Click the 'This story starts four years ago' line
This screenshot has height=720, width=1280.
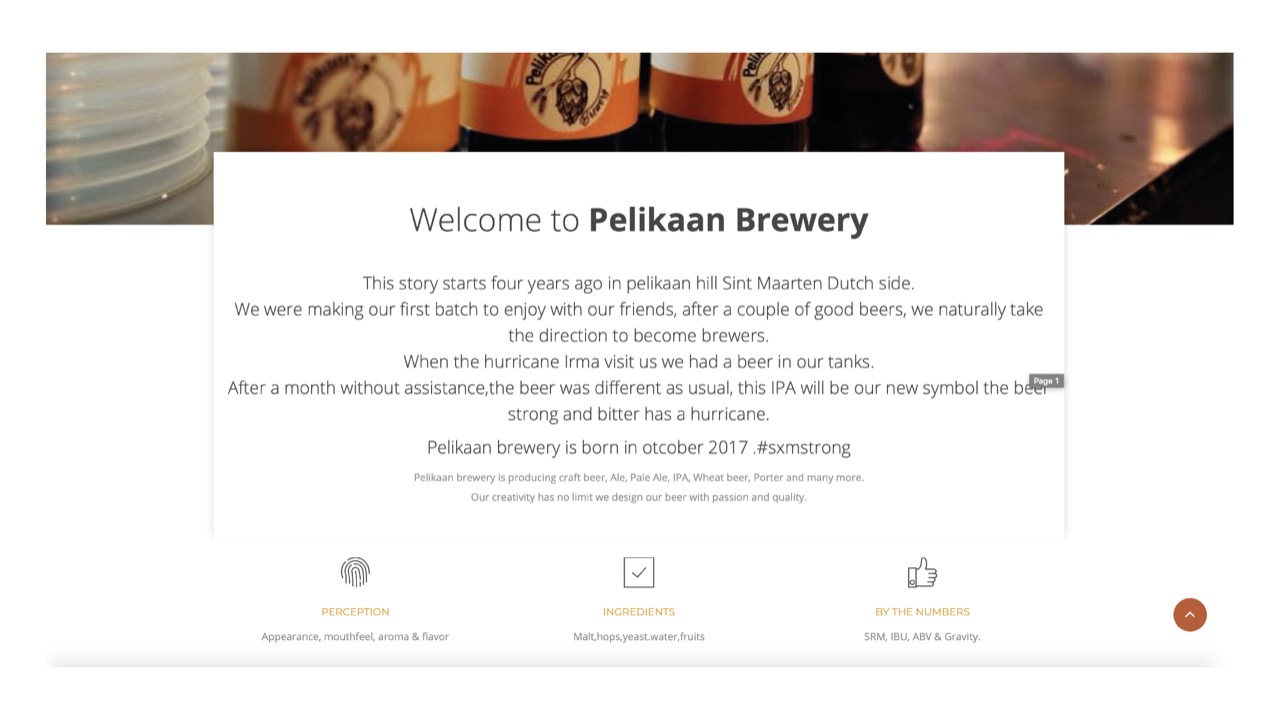[639, 283]
